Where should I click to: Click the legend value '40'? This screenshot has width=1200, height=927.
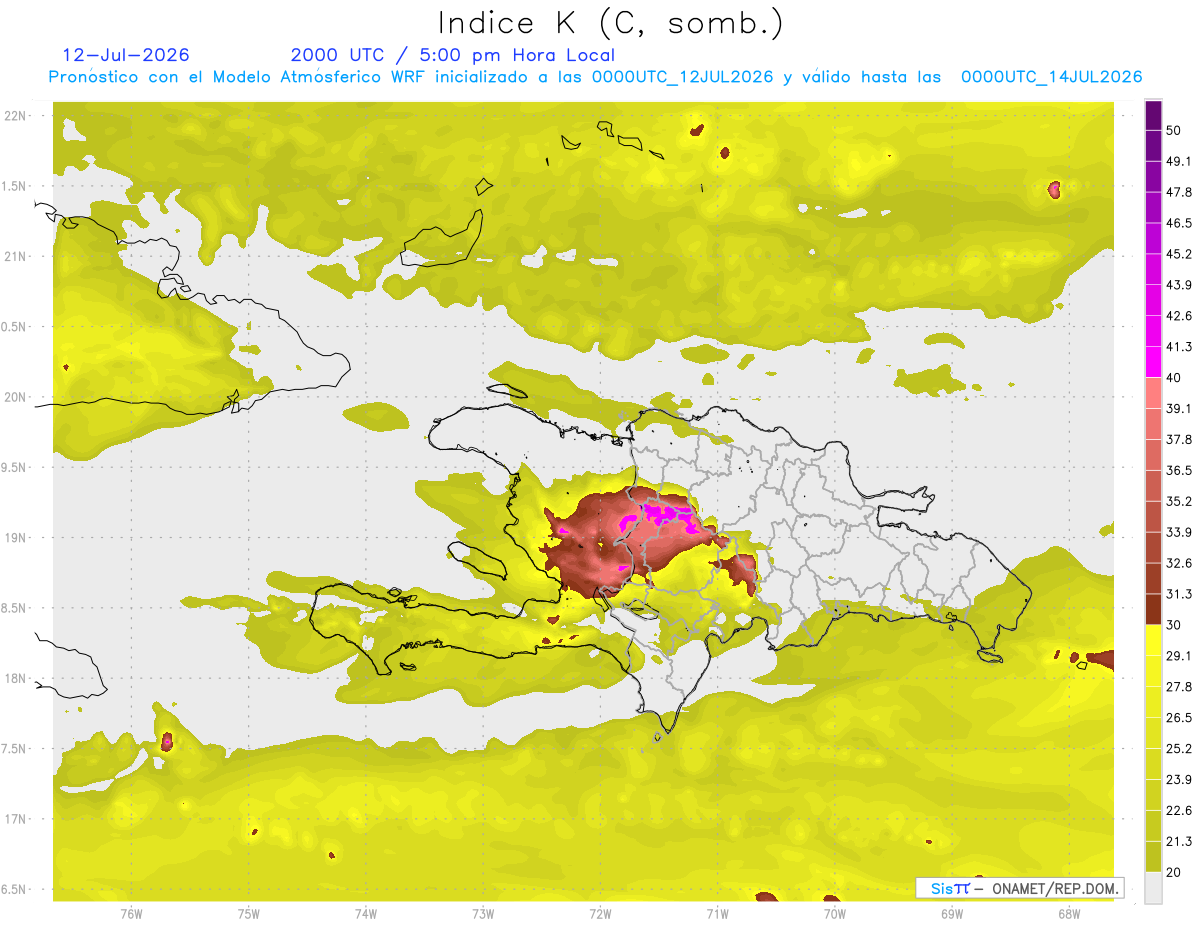point(1174,377)
